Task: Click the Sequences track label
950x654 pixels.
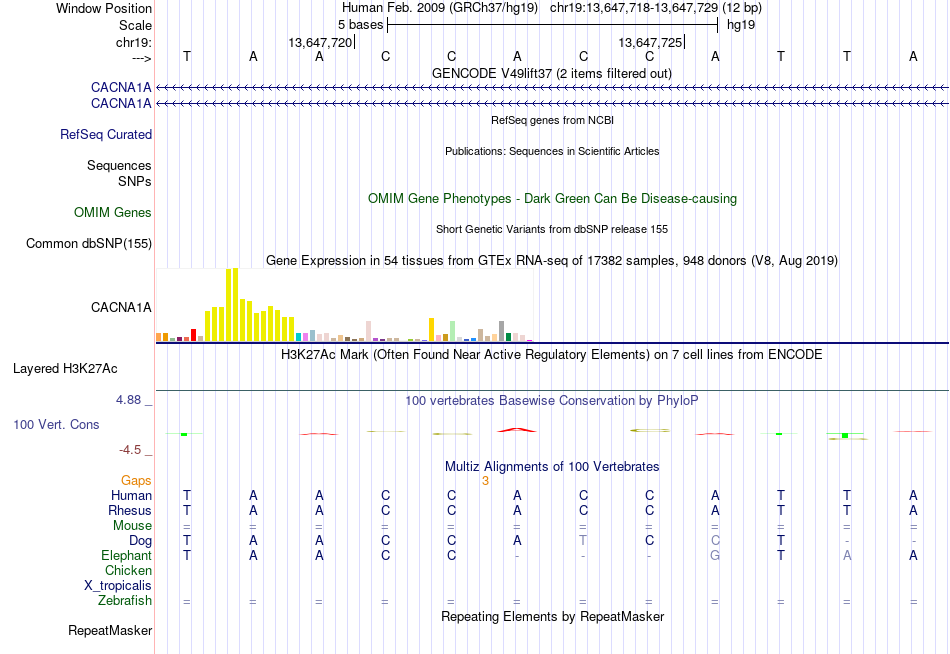Action: pyautogui.click(x=119, y=165)
